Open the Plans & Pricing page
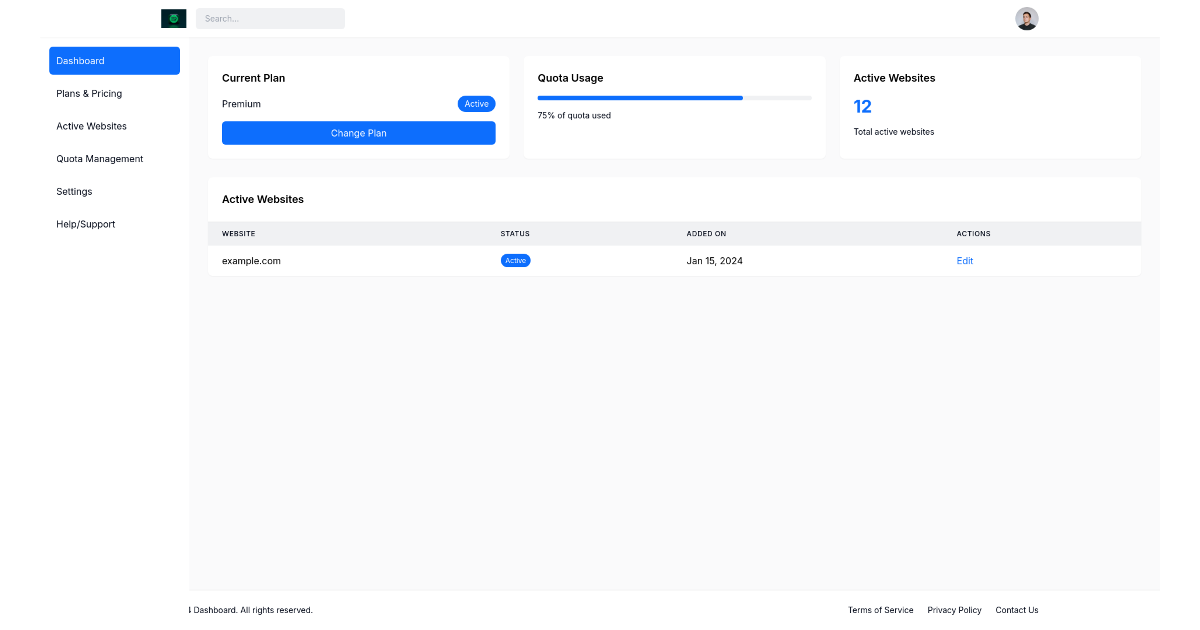This screenshot has height=630, width=1200. coord(89,93)
